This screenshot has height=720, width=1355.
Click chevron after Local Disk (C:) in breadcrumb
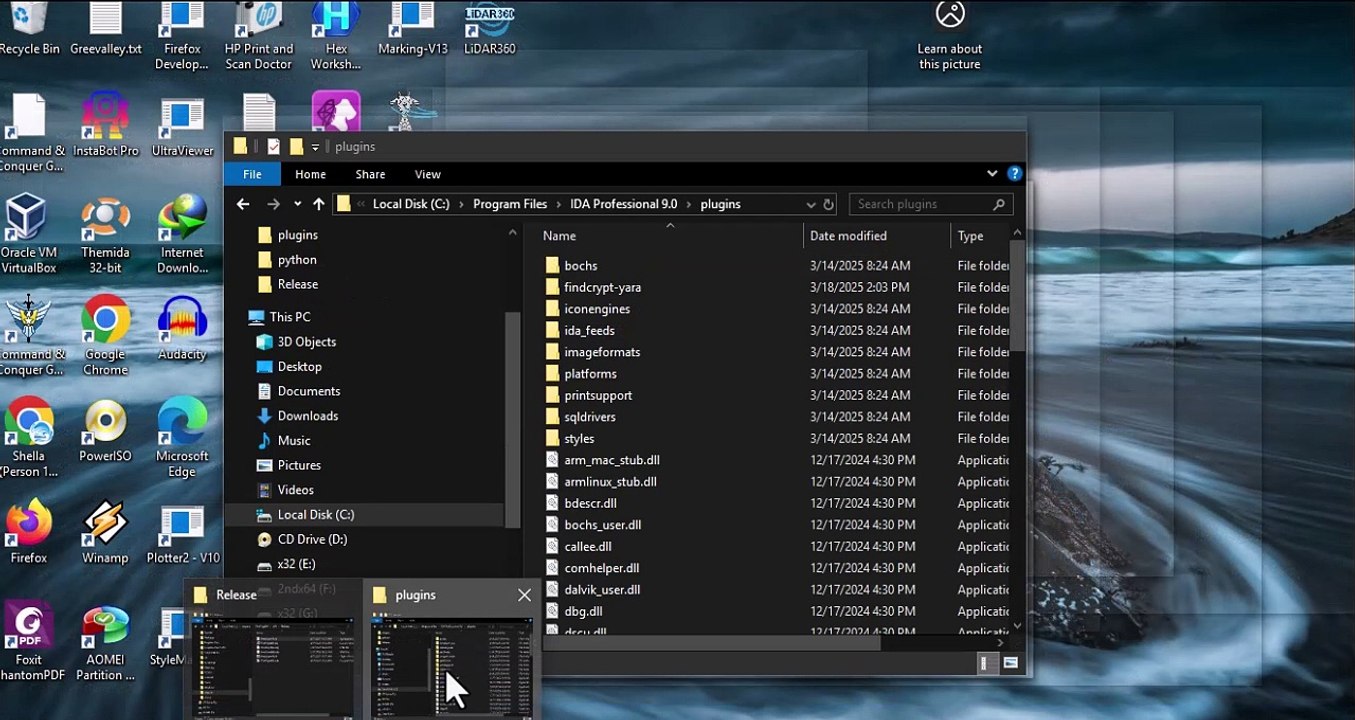462,204
